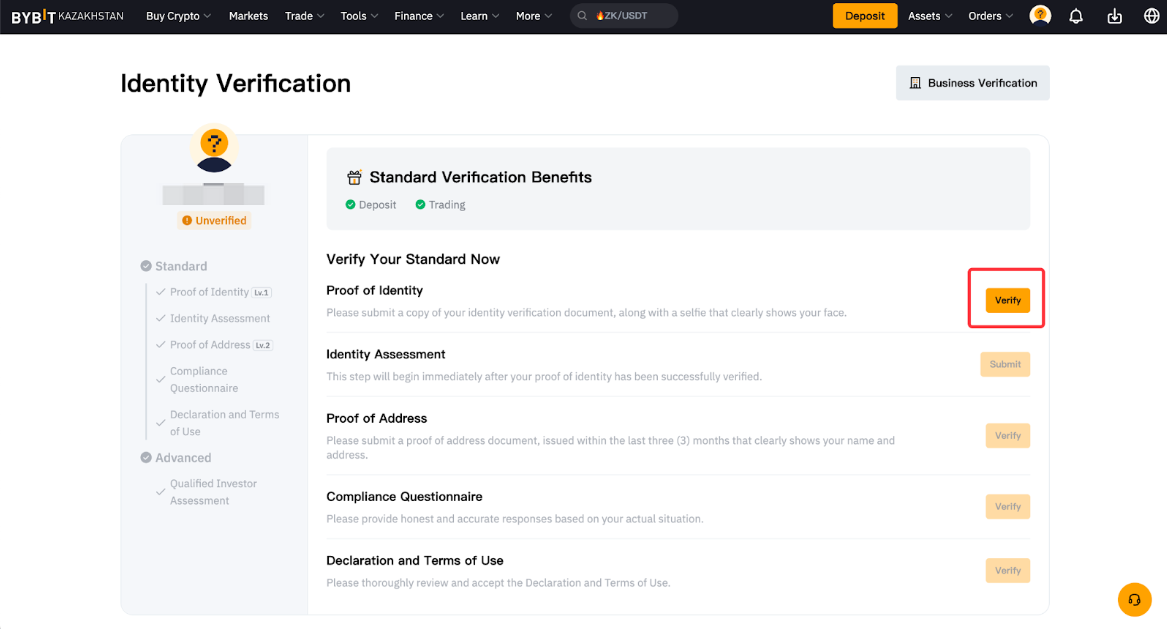The image size is (1167, 629).
Task: Select Qualified Investor Assessment in sidebar
Action: click(x=213, y=492)
